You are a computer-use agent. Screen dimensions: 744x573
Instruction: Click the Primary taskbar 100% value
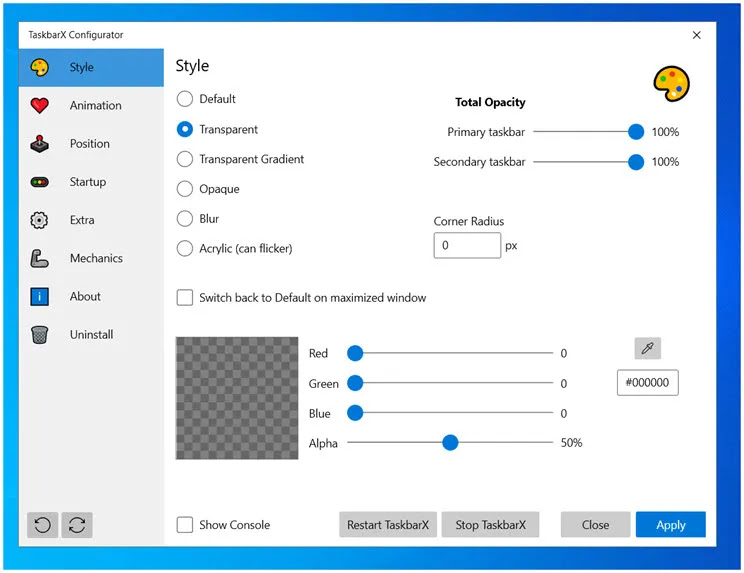pos(665,132)
